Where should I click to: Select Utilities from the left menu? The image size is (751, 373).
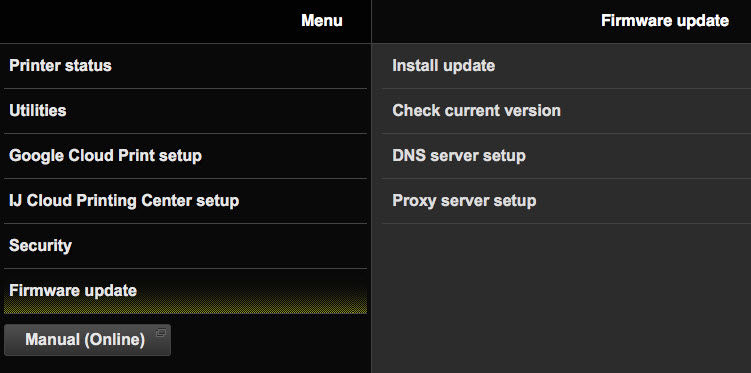[185, 111]
